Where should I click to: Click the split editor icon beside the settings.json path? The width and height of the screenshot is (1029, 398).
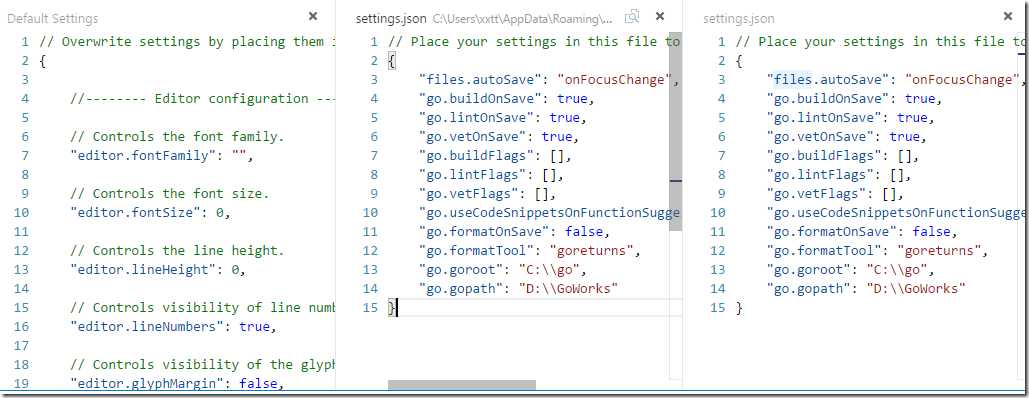(632, 17)
